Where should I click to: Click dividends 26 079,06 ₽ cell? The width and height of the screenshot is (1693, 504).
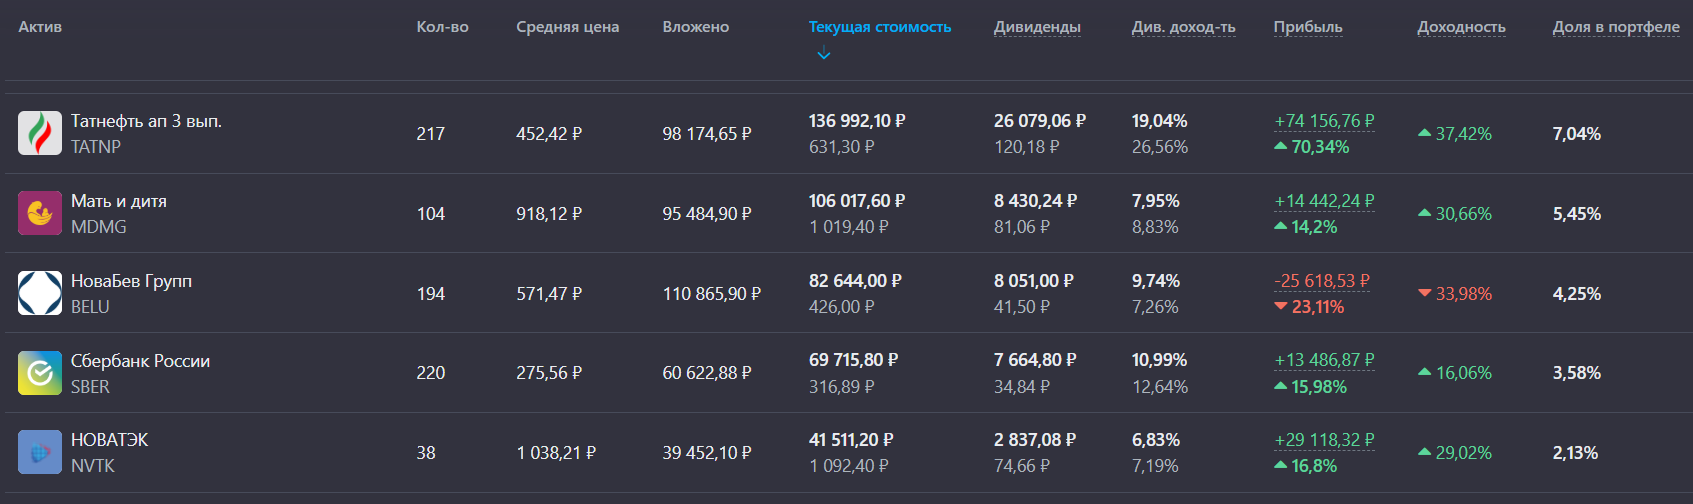[x=1040, y=121]
